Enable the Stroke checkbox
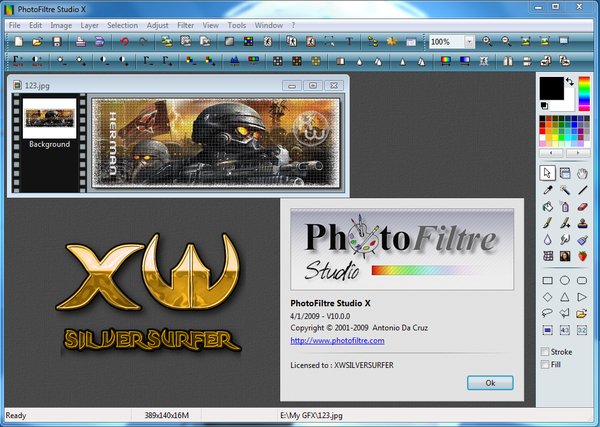The height and width of the screenshot is (427, 600). point(545,352)
